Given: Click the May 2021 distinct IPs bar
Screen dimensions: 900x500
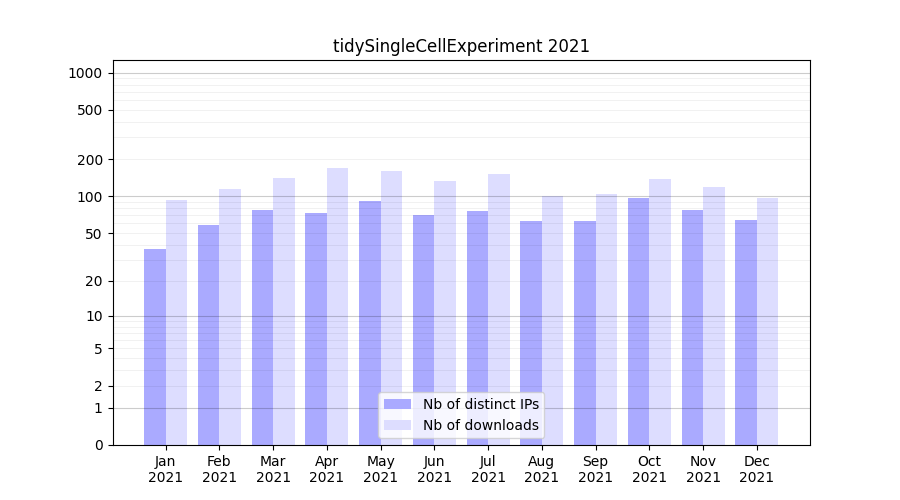Looking at the screenshot, I should [370, 322].
